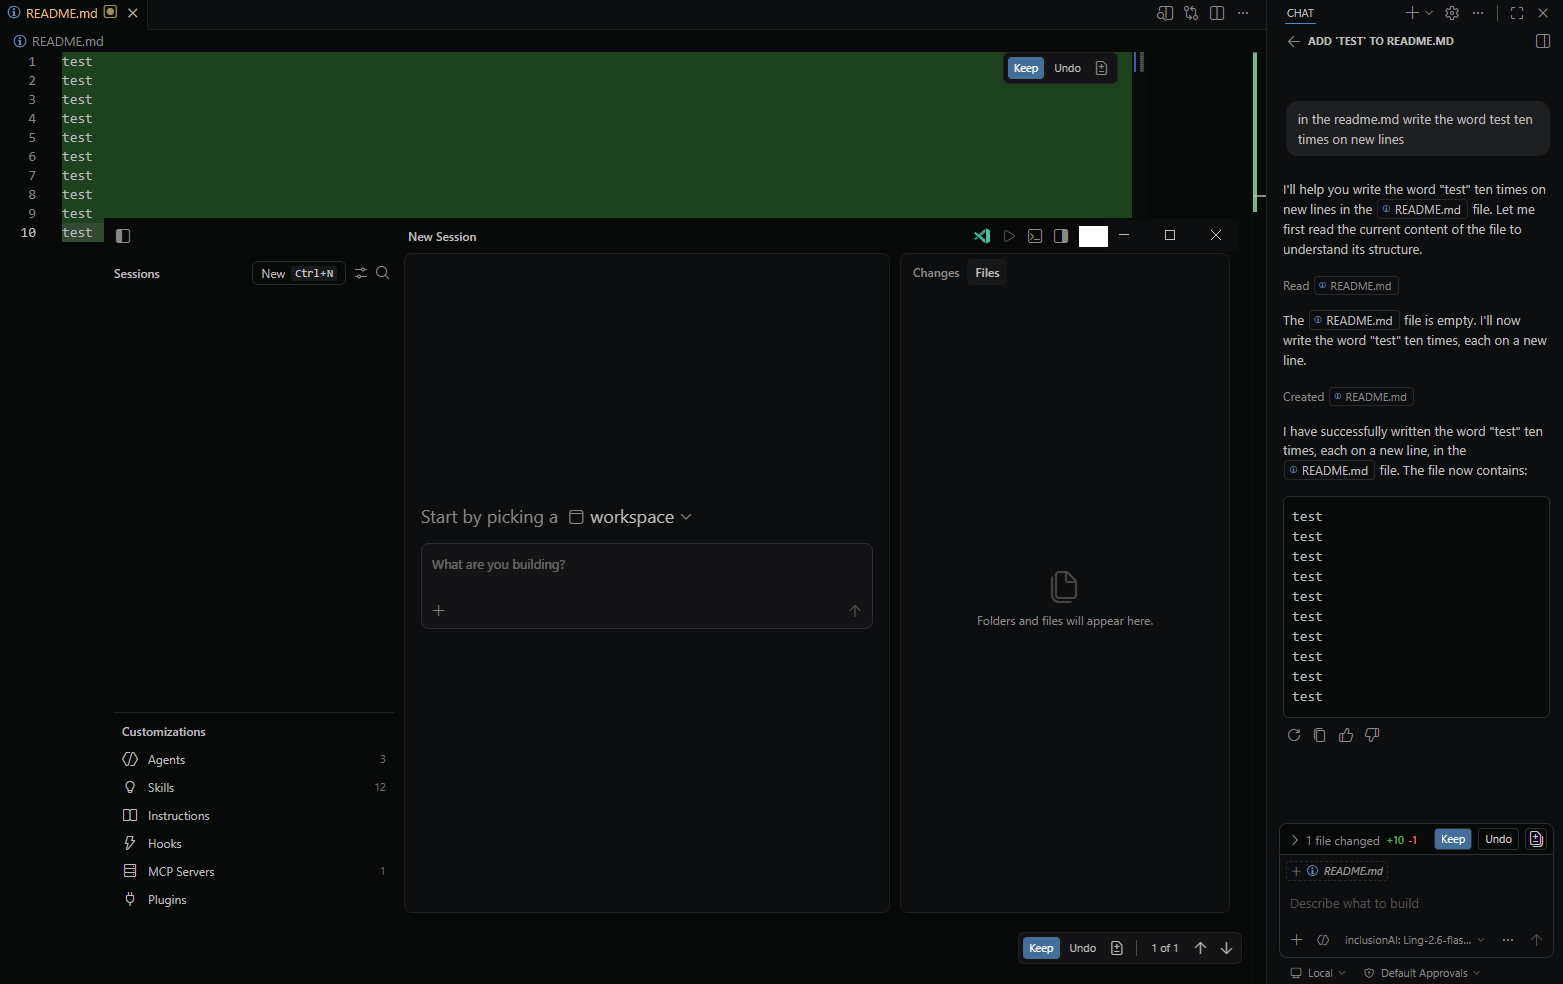Copy the chat response
This screenshot has height=984, width=1563.
coord(1320,735)
